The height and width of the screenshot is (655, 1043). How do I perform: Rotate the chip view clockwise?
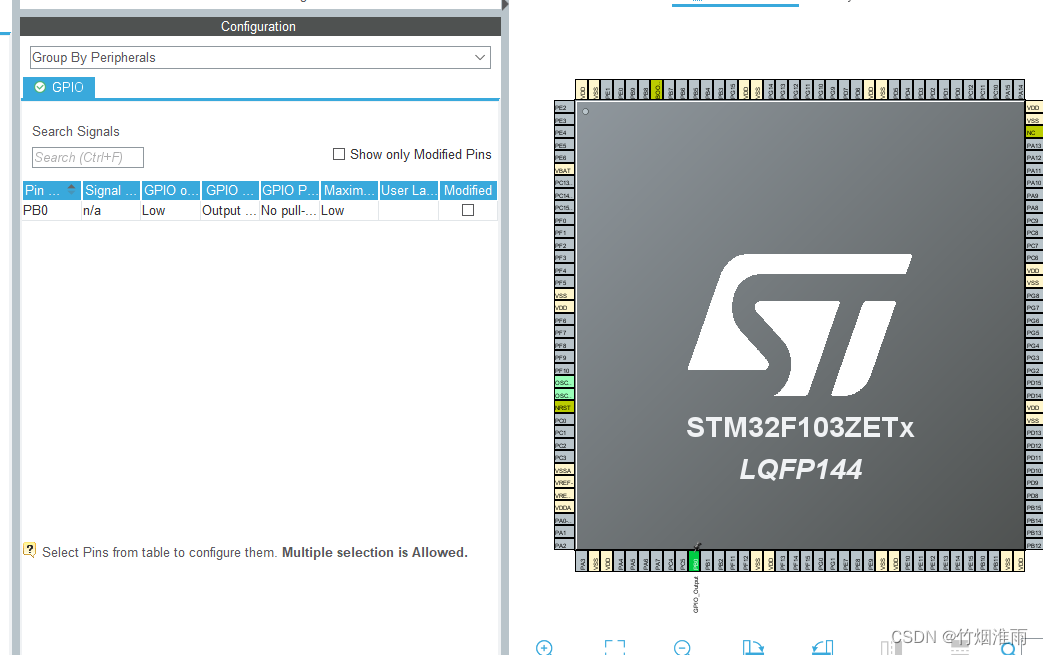754,648
